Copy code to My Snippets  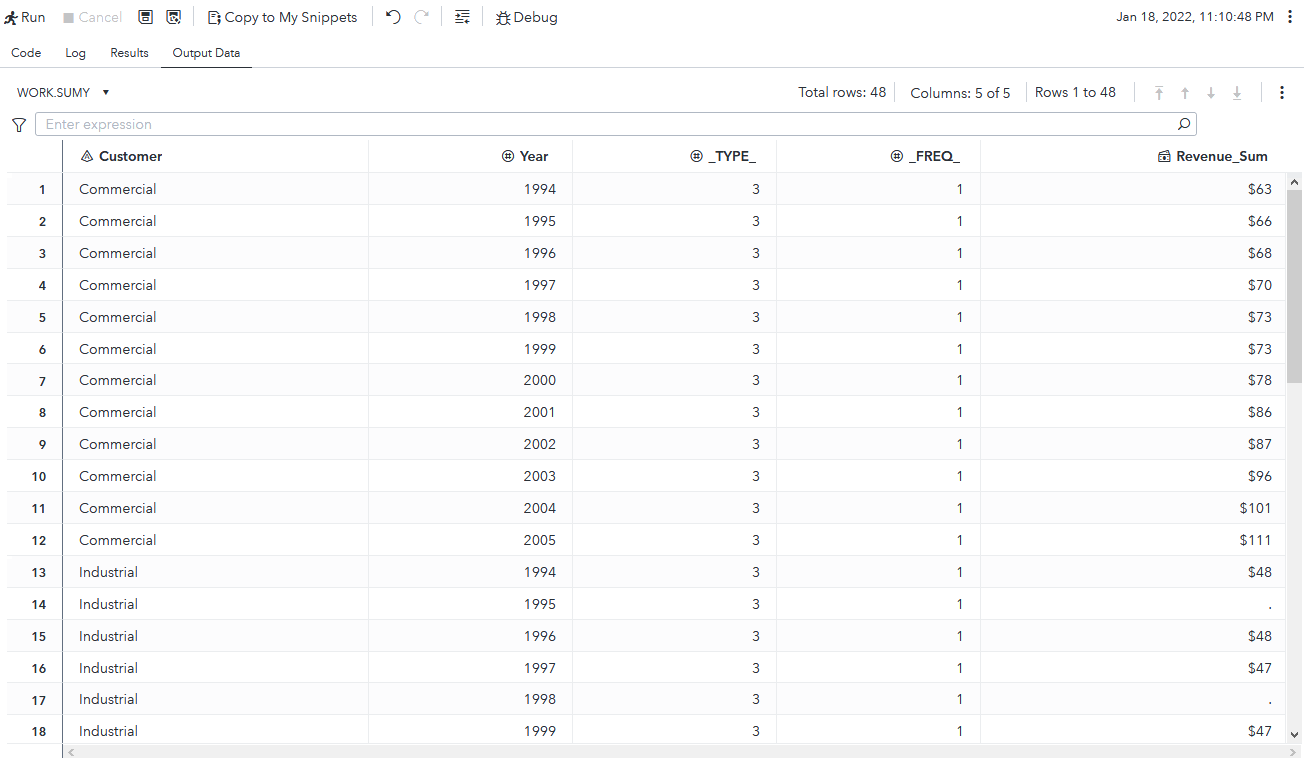click(282, 16)
